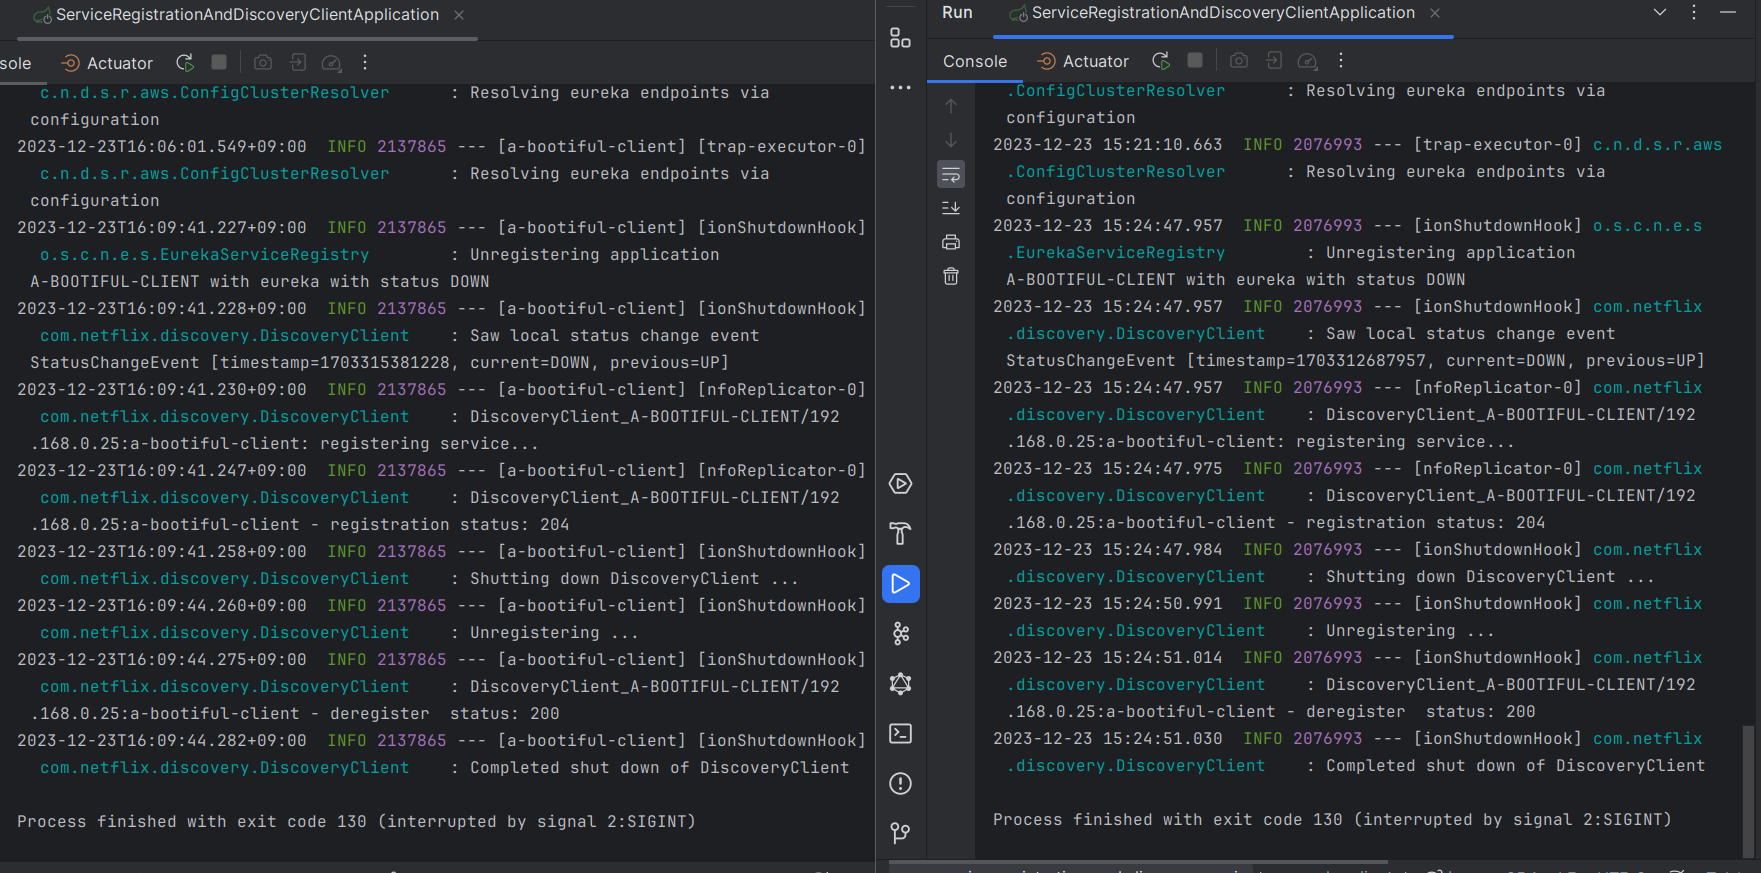Toggle soft-wrap in the right console gutter
This screenshot has width=1761, height=873.
pos(951,175)
